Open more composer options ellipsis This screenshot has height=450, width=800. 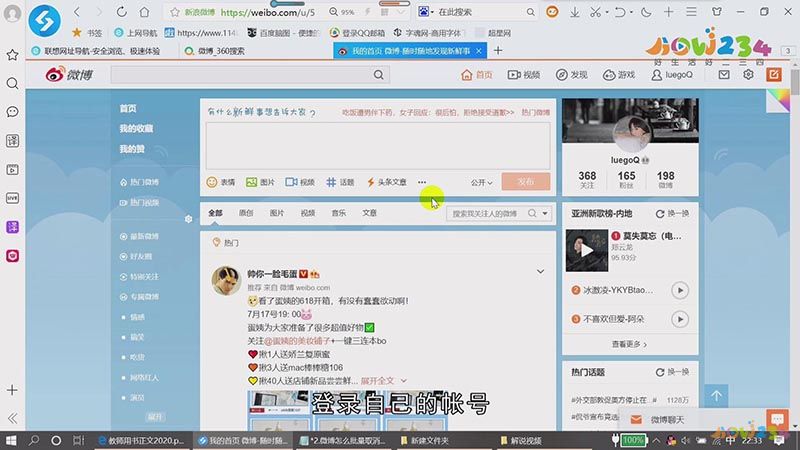(422, 182)
